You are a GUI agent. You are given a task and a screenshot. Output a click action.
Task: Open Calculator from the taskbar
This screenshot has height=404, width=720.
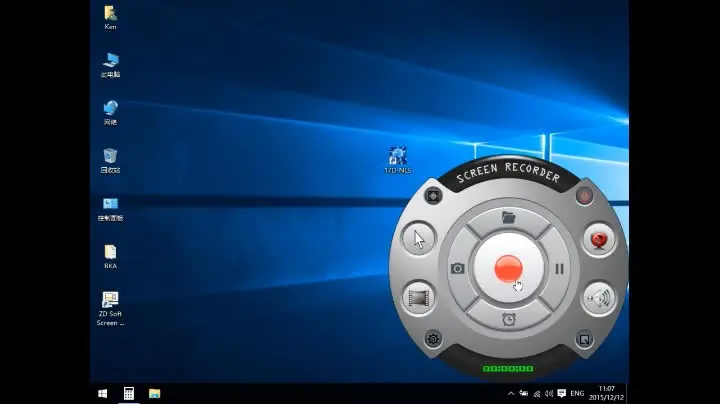[x=129, y=393]
